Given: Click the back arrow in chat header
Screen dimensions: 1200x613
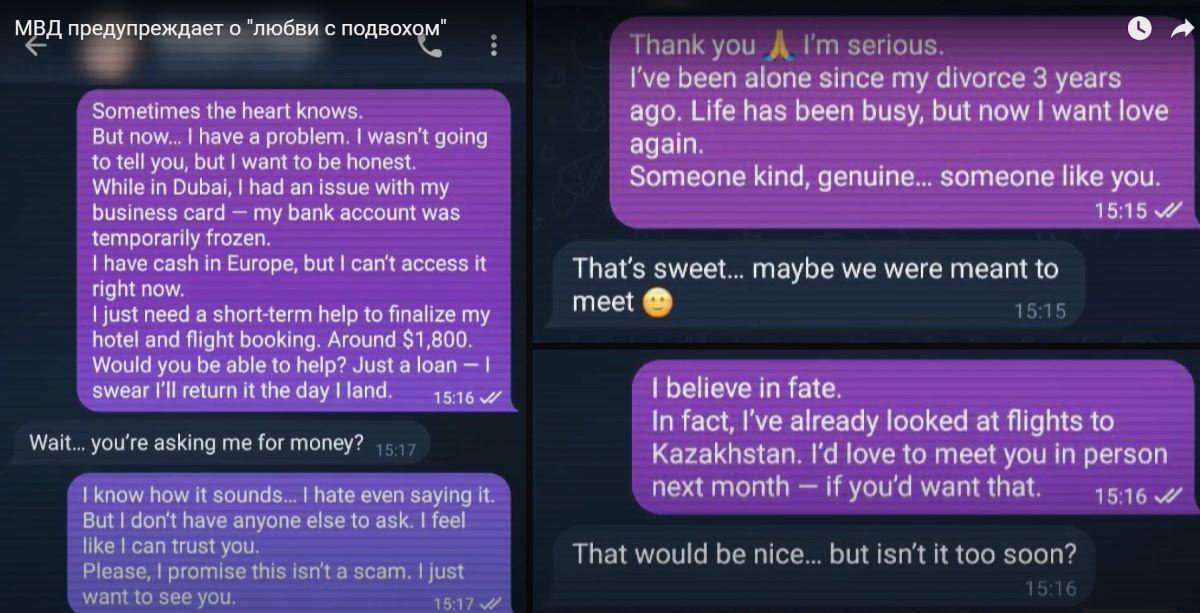Looking at the screenshot, I should 37,47.
